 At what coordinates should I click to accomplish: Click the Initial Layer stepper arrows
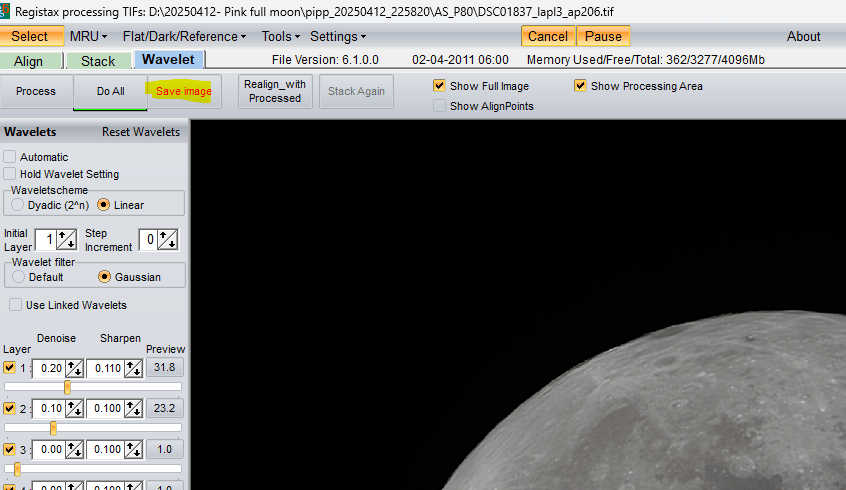(x=67, y=240)
